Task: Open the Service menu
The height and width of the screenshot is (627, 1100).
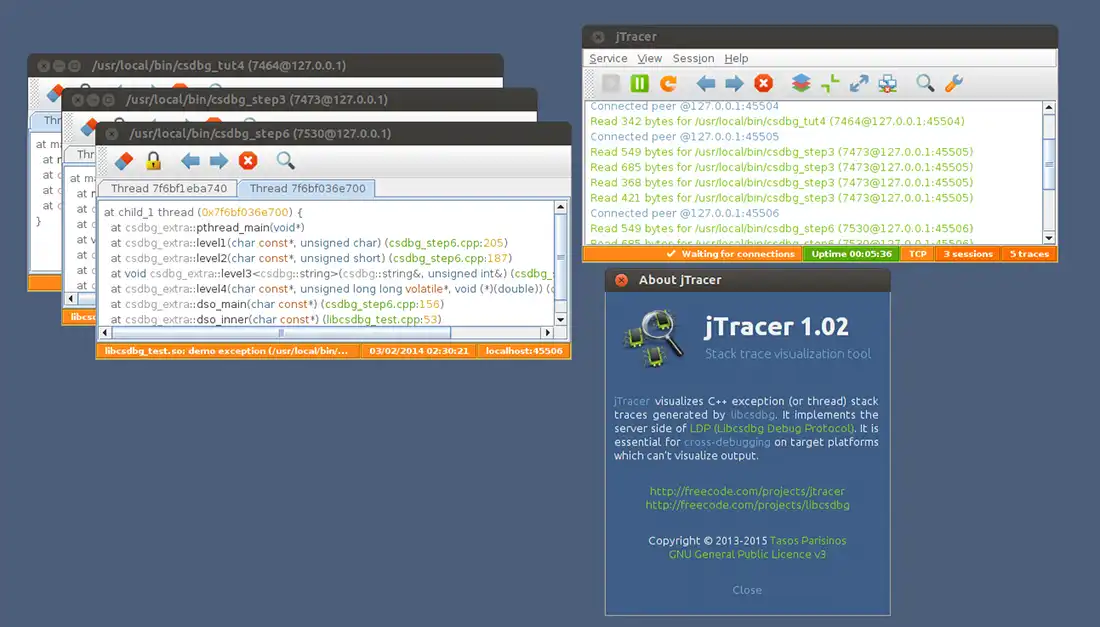Action: coord(608,58)
